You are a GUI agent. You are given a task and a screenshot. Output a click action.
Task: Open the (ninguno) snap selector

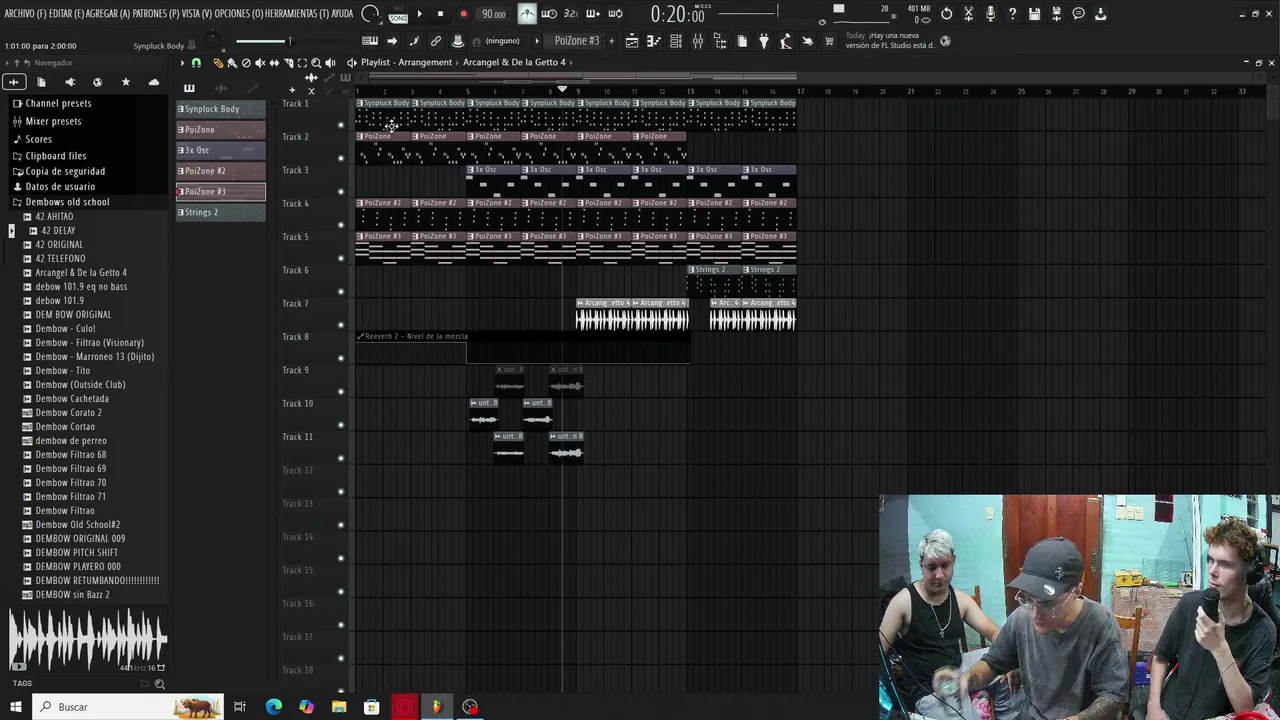pyautogui.click(x=502, y=41)
